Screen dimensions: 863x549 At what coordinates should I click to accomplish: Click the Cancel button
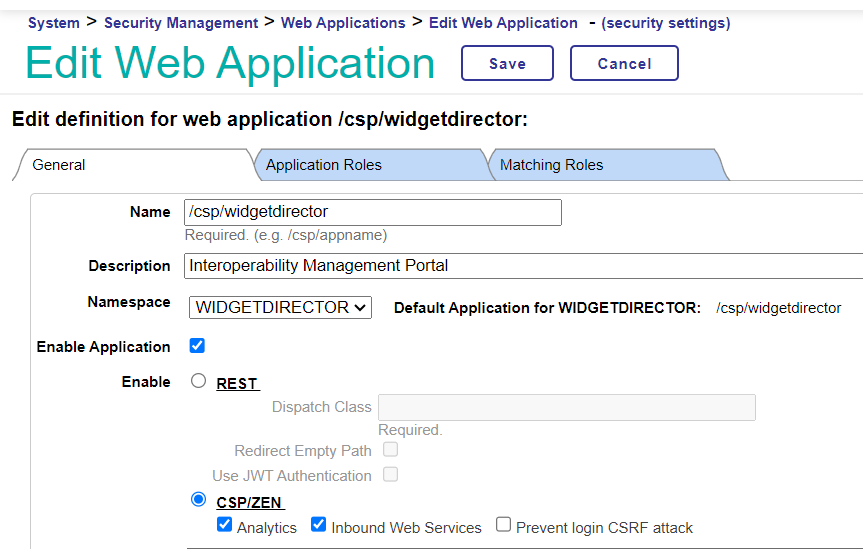click(624, 63)
